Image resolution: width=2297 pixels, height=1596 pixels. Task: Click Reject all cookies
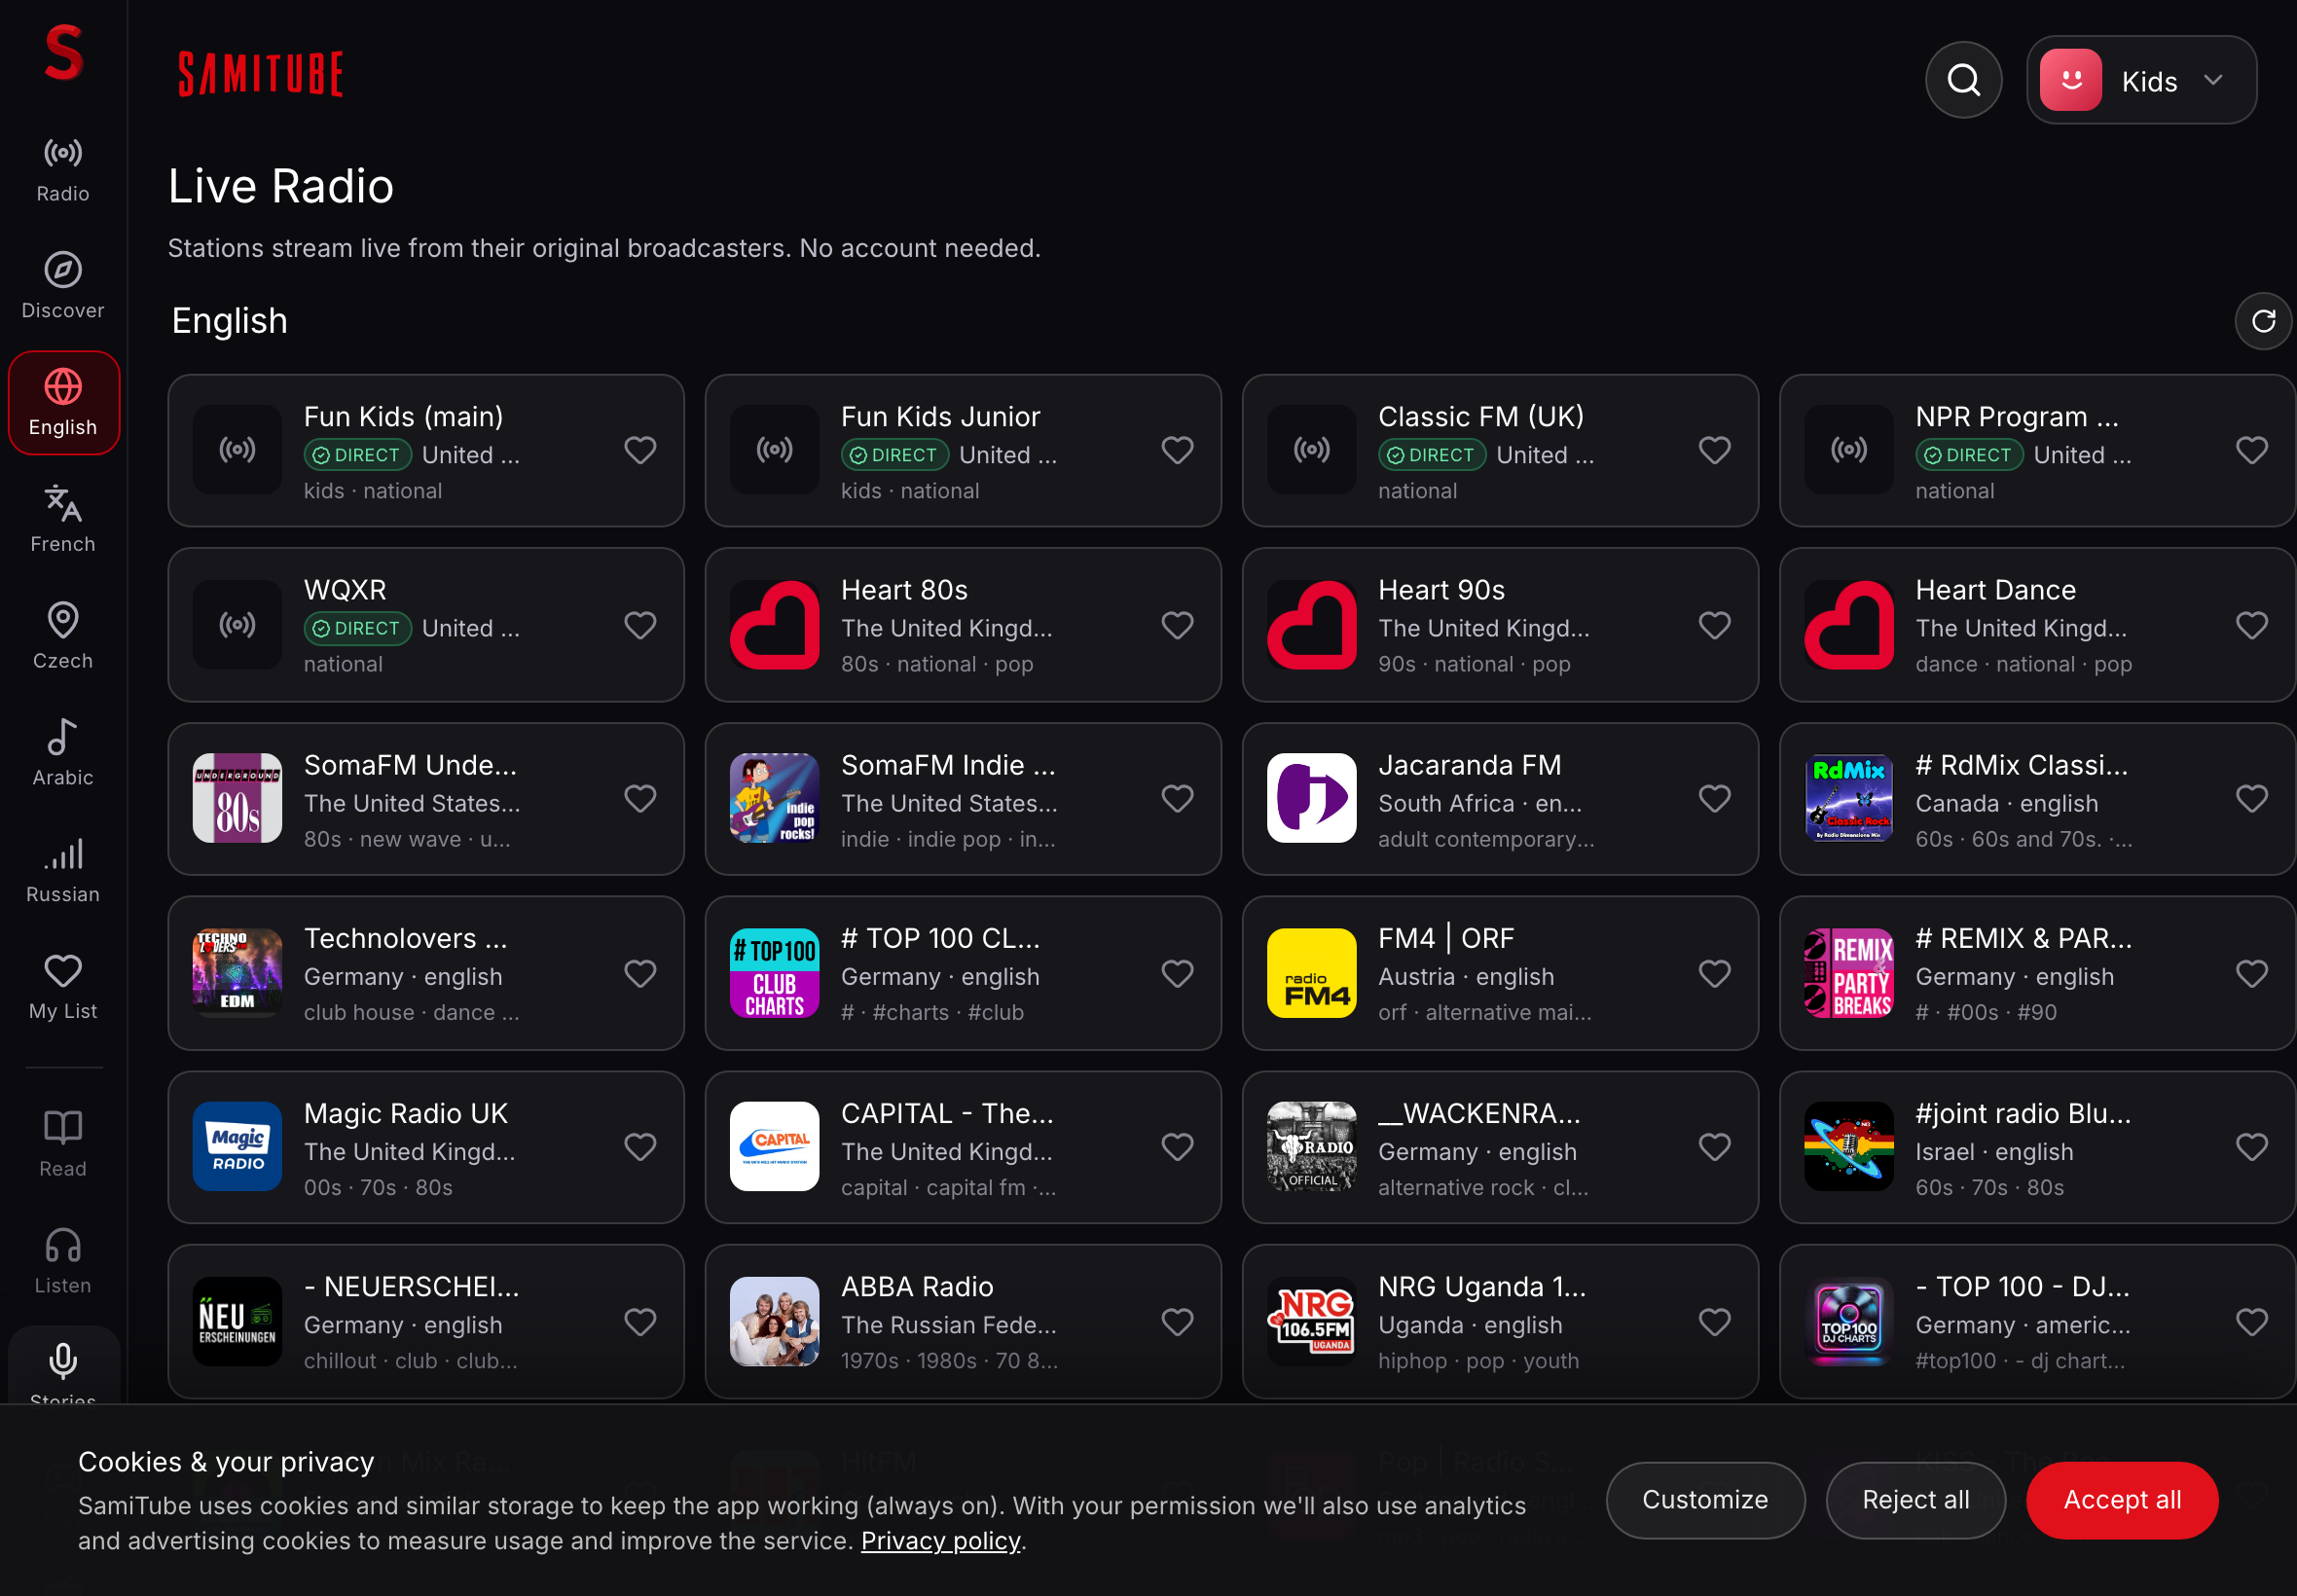point(1915,1499)
